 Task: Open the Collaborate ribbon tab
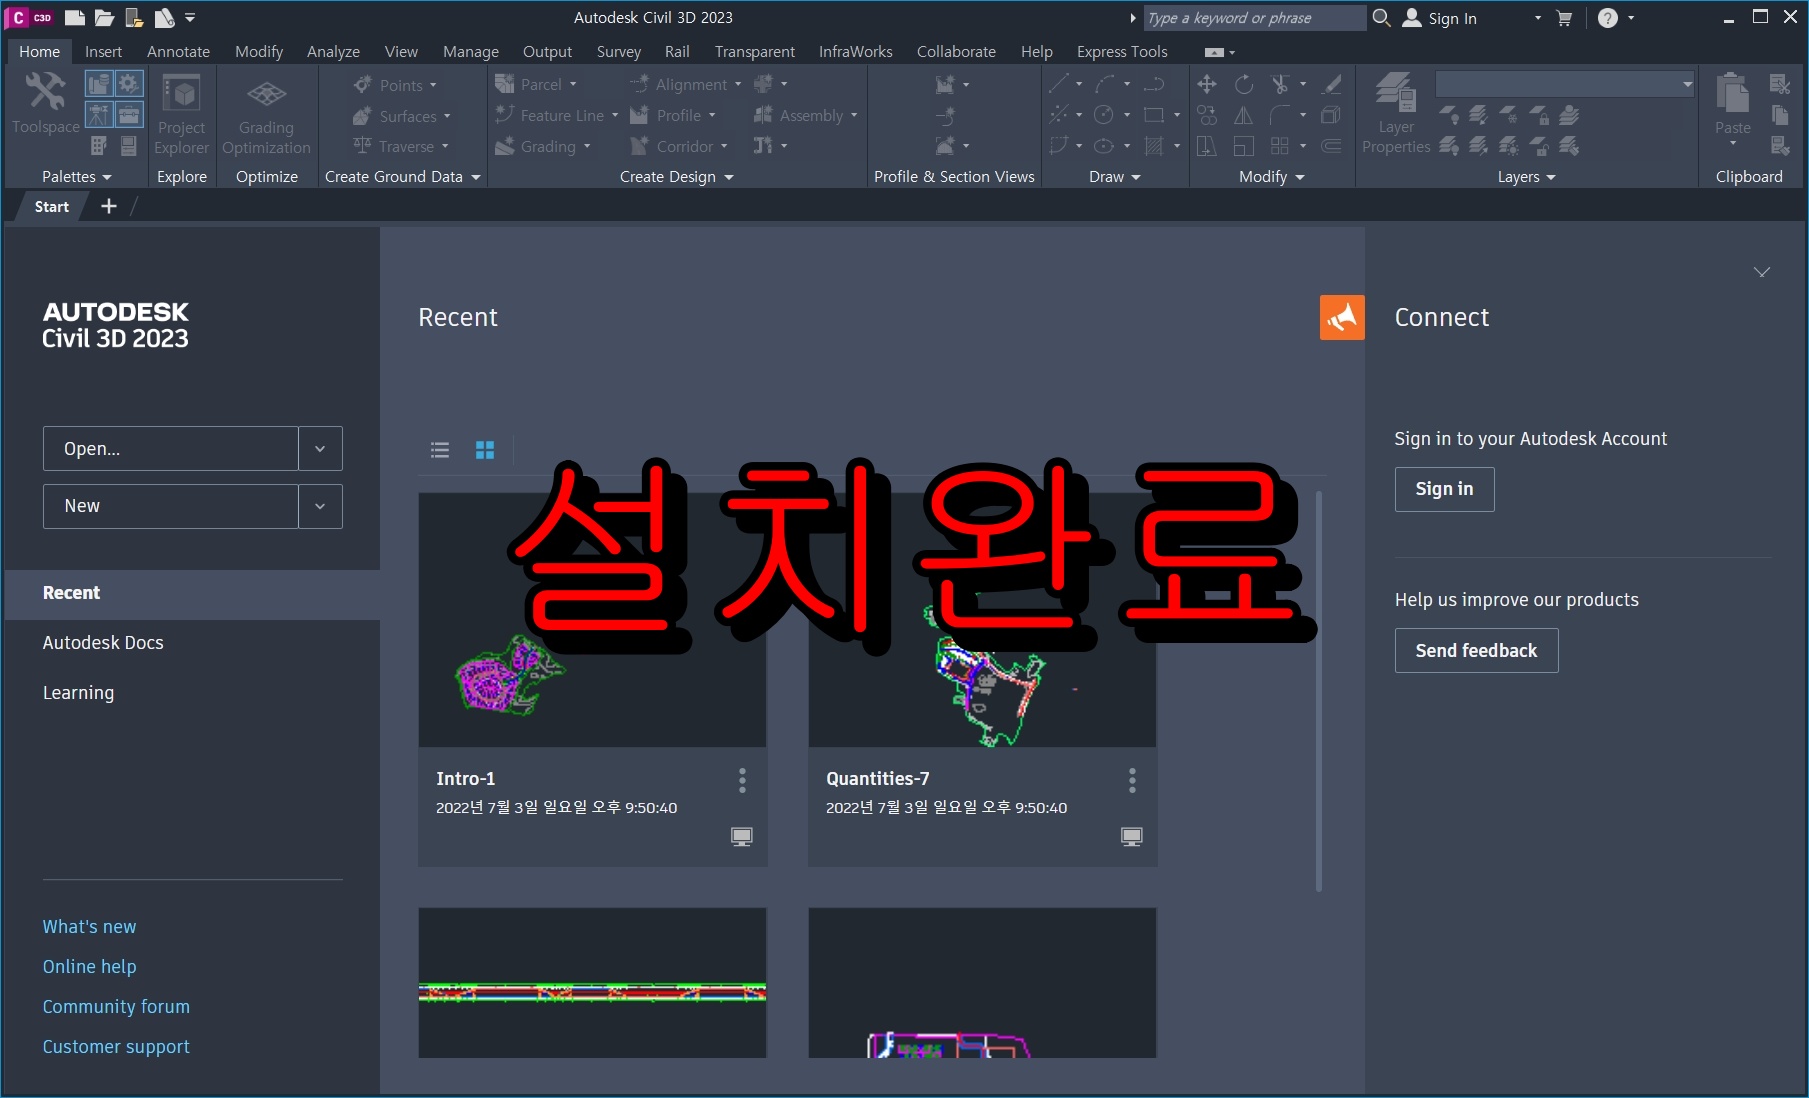click(956, 51)
